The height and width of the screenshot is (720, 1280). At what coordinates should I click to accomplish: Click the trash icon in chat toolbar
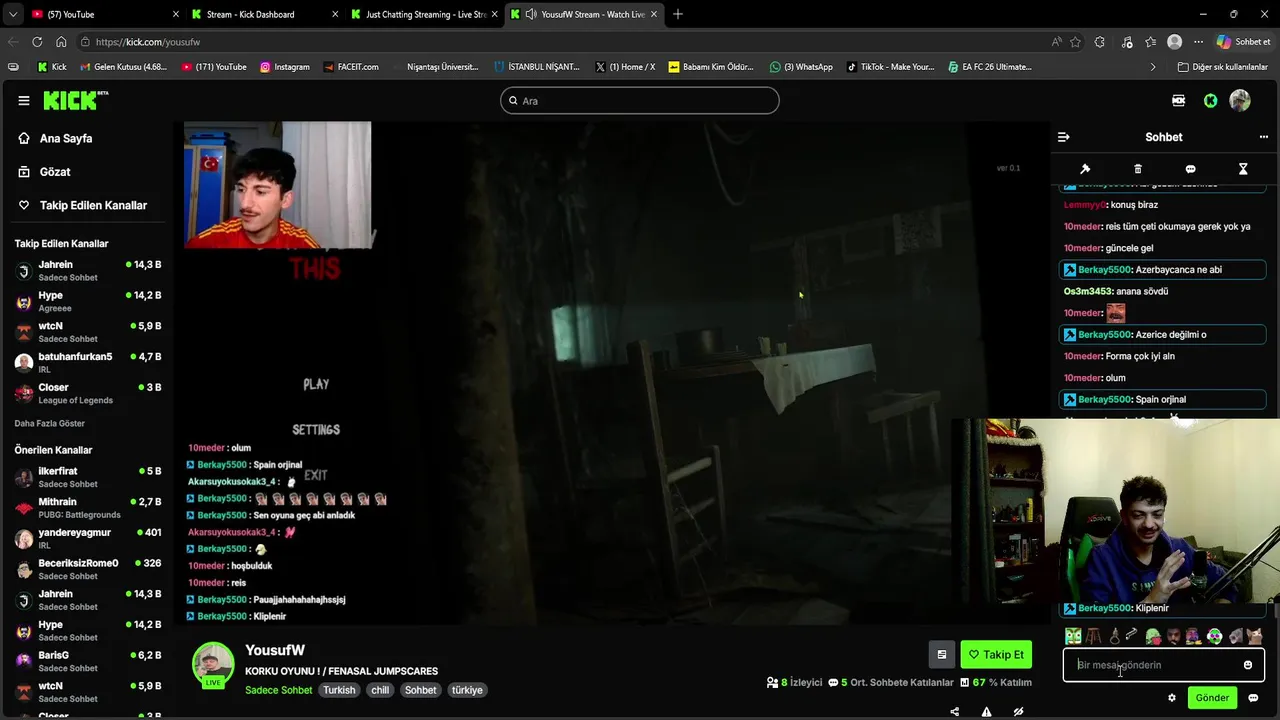(x=1138, y=169)
